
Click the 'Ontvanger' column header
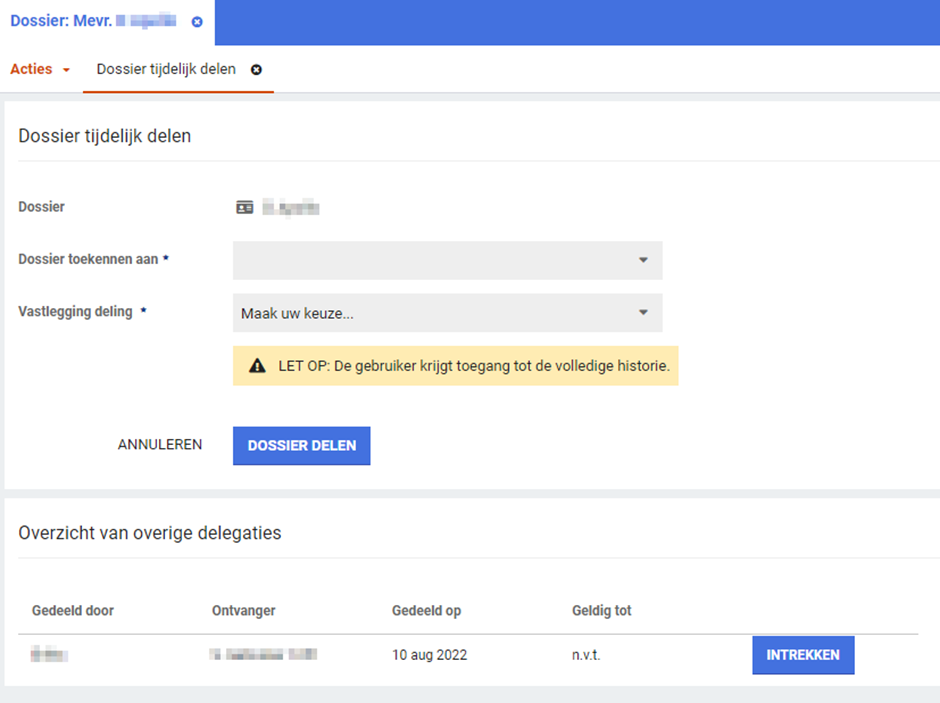[243, 611]
